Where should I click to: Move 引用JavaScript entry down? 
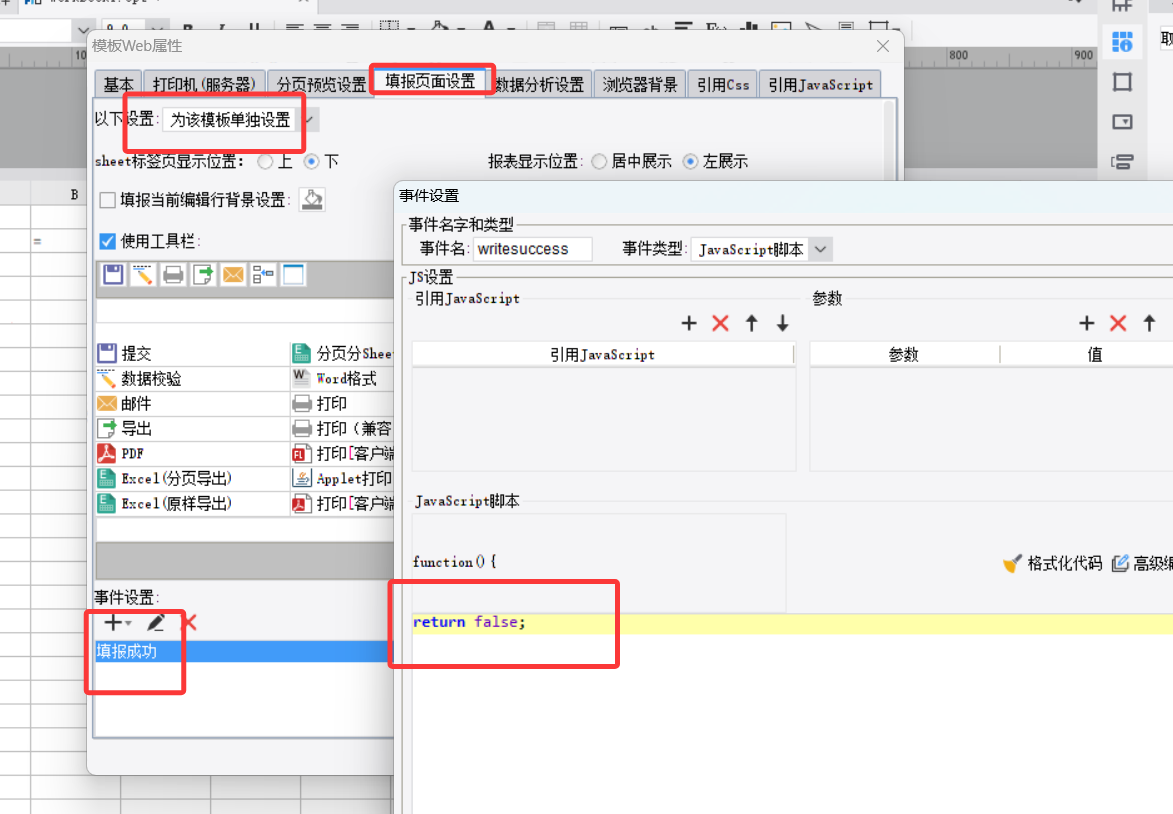click(782, 323)
